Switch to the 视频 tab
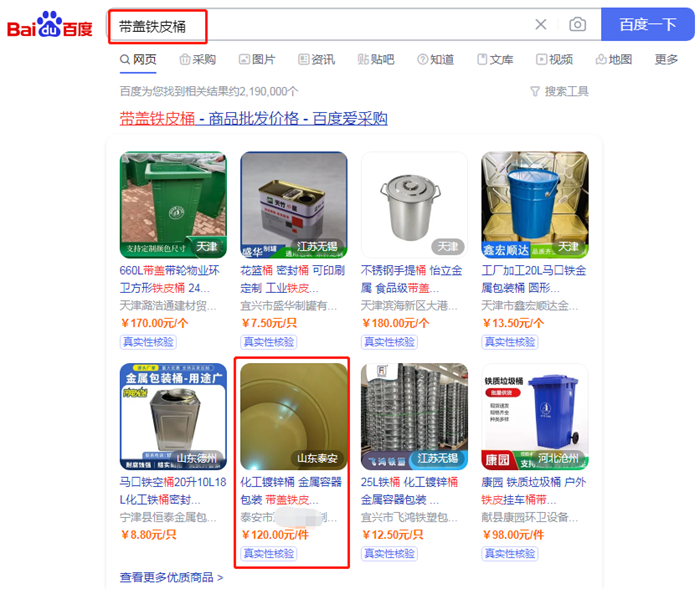Screen dimensions: 700x589 554,59
